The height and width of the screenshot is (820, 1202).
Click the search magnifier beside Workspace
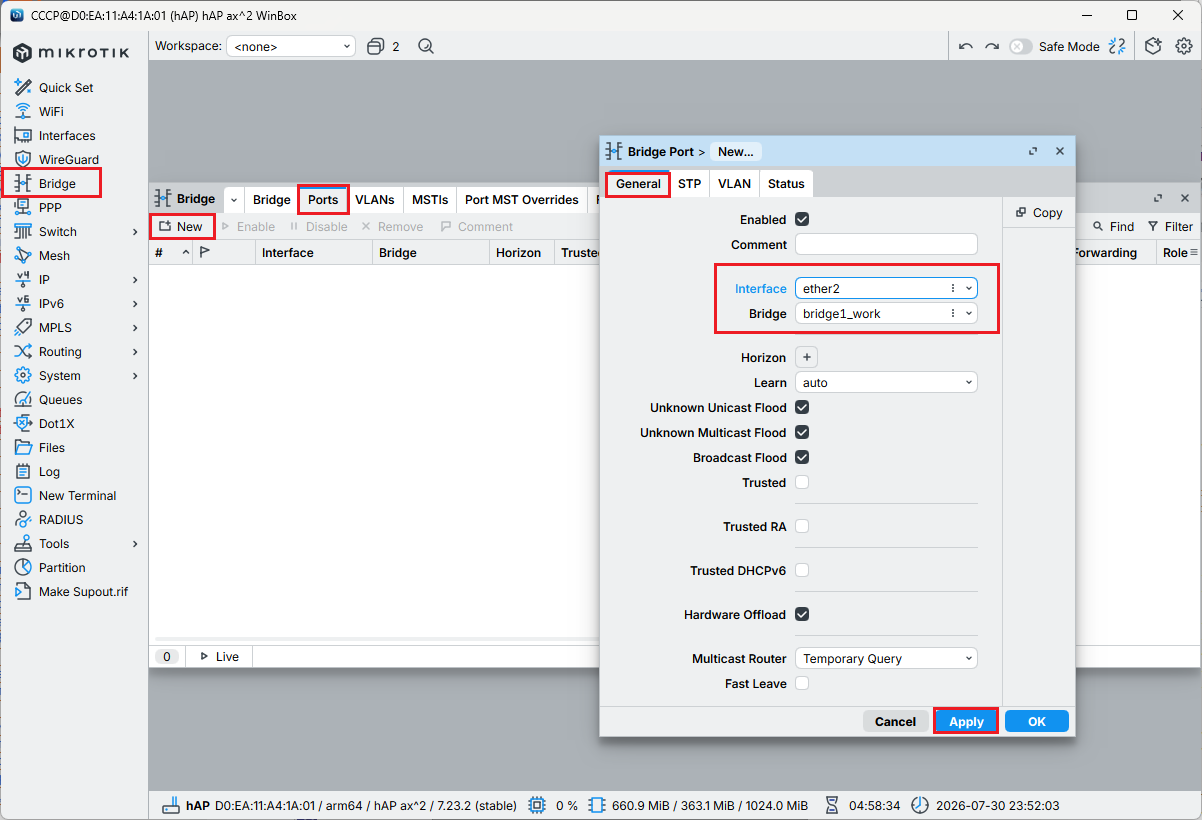426,46
